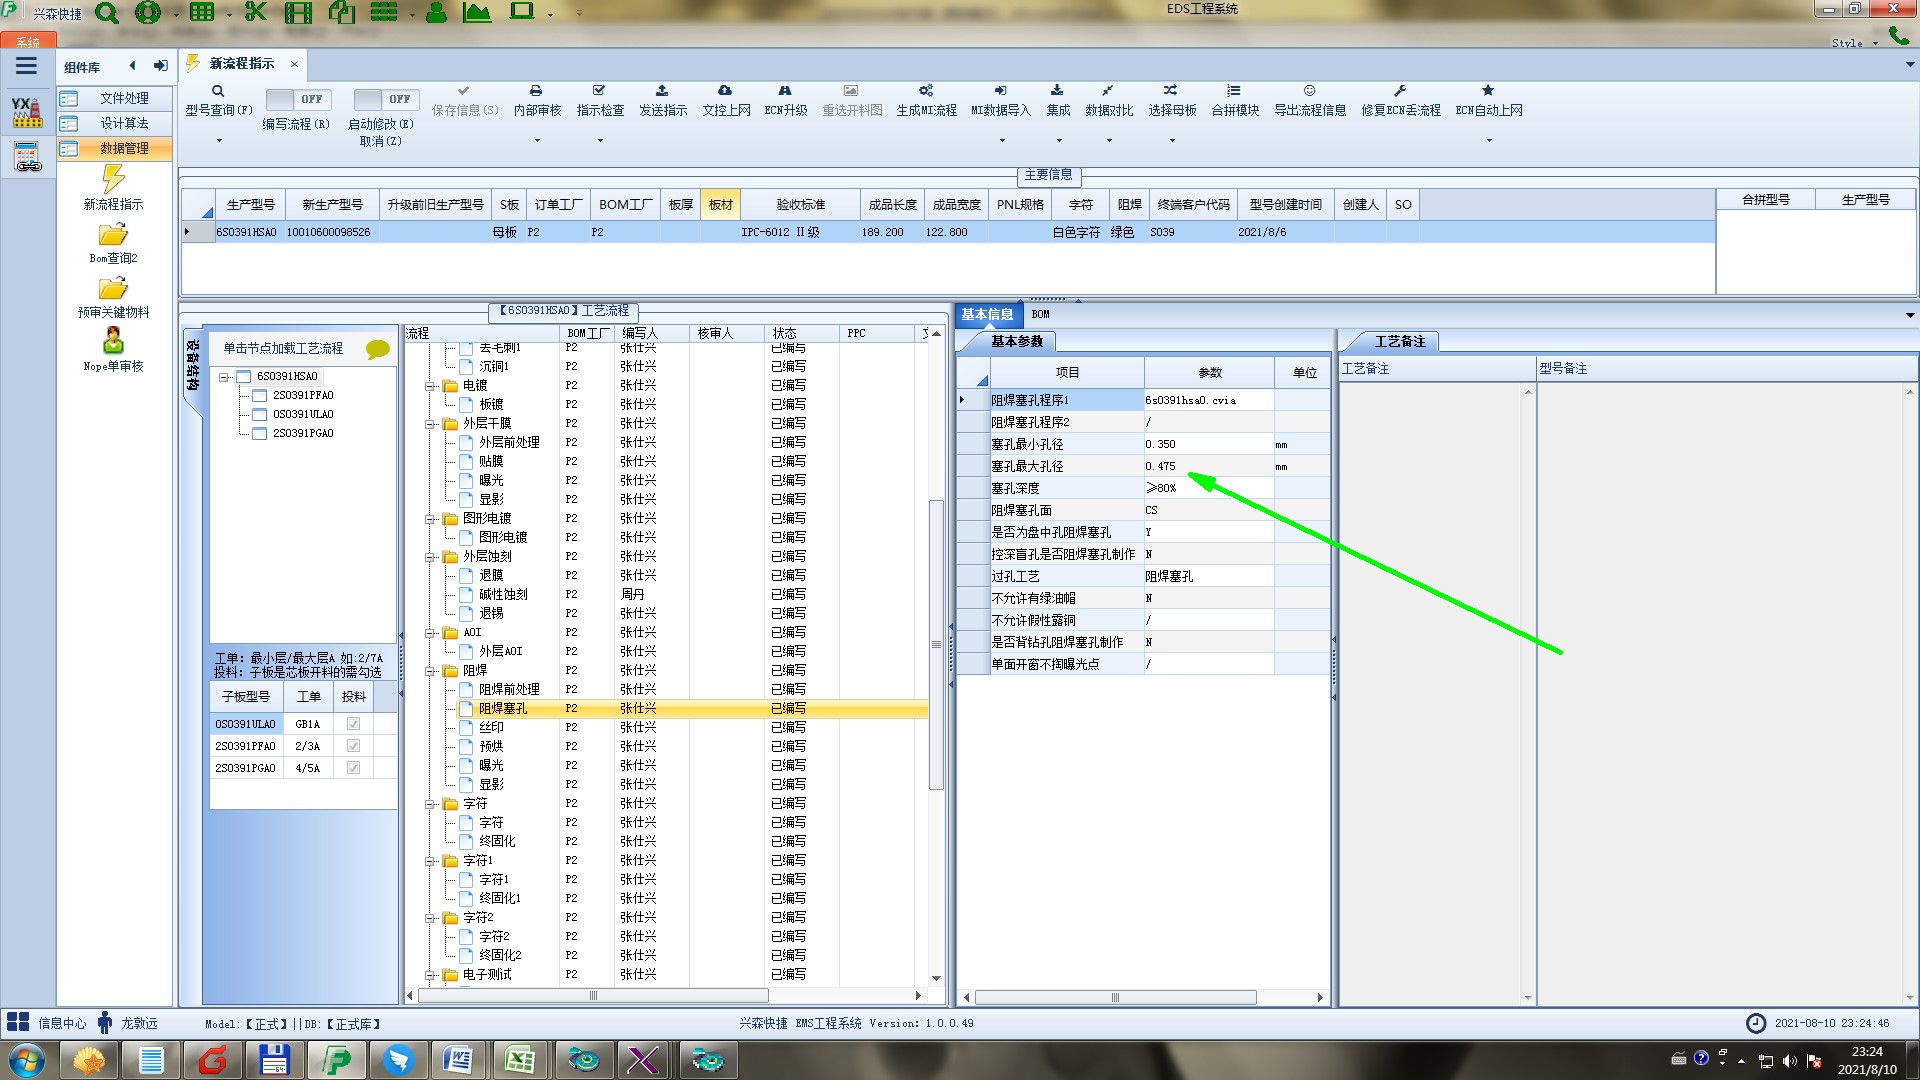
Task: Toggle 投料 checkbox for 2S0391PFA0
Action: point(353,746)
